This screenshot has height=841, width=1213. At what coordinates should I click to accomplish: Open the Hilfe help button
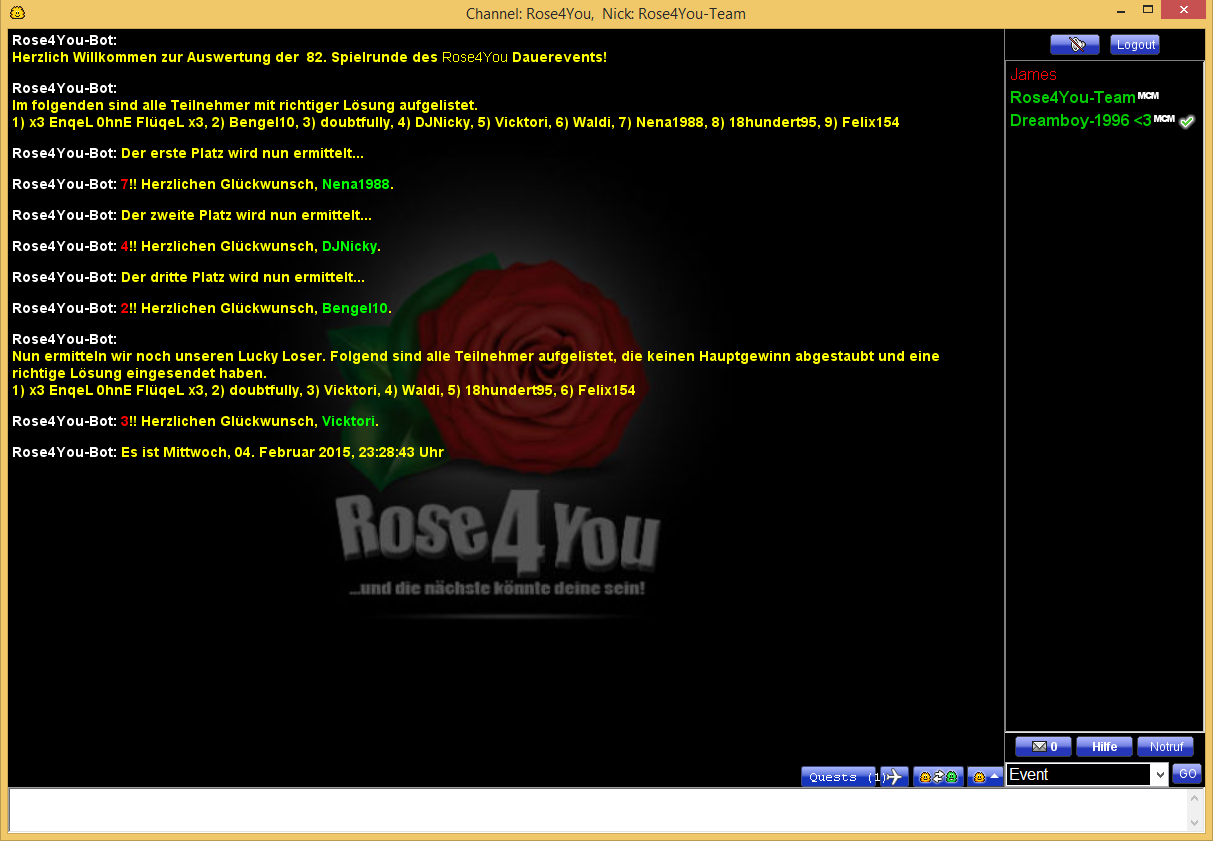point(1104,747)
